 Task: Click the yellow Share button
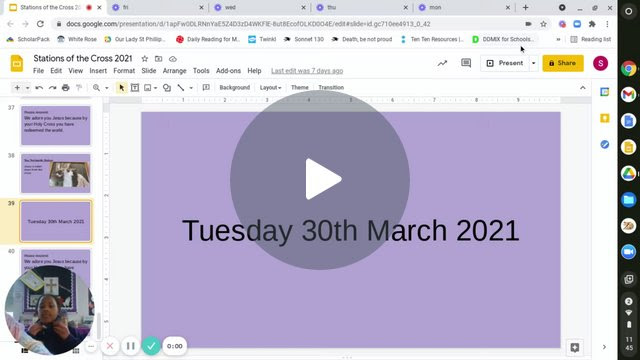point(563,63)
